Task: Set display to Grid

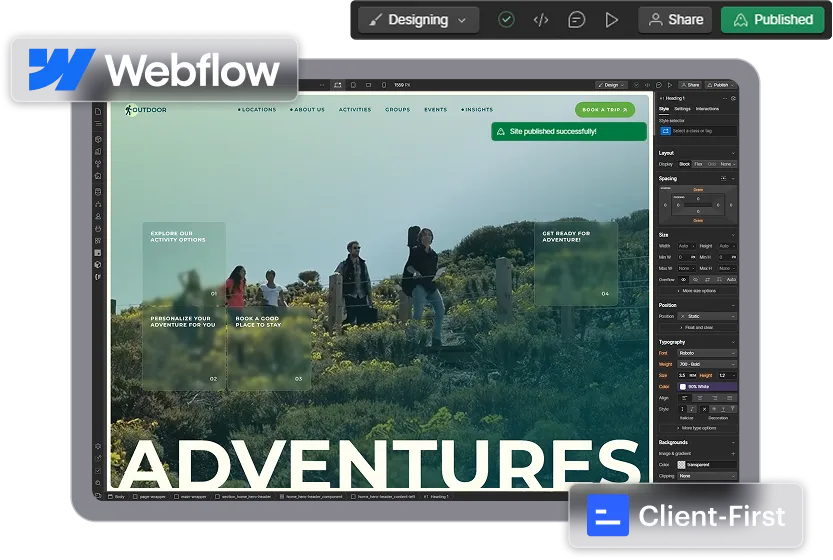Action: 712,164
